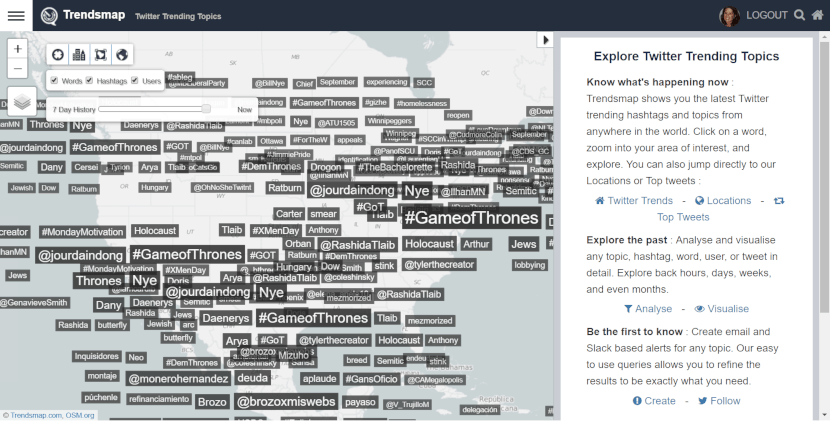Select the Arthur tag on map
Image resolution: width=830 pixels, height=430 pixels.
point(476,244)
